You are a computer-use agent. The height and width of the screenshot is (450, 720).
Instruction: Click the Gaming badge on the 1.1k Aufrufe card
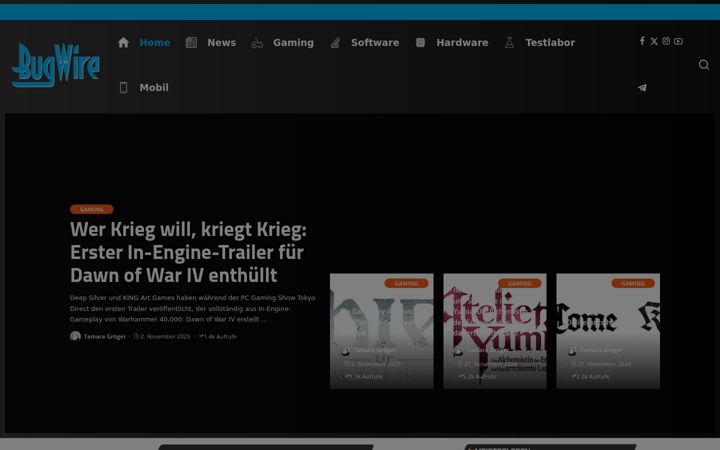(x=406, y=283)
